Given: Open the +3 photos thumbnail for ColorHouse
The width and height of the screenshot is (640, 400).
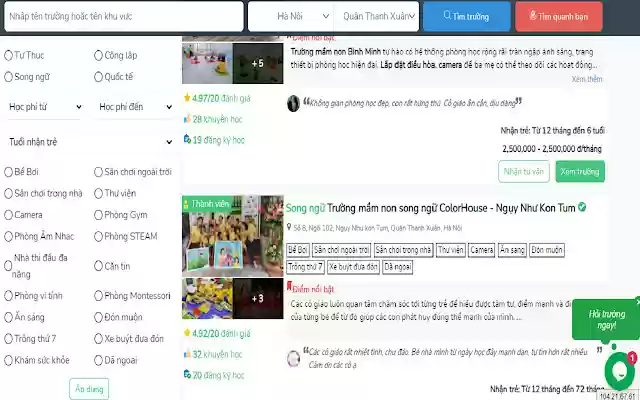Looking at the screenshot, I should 258,298.
